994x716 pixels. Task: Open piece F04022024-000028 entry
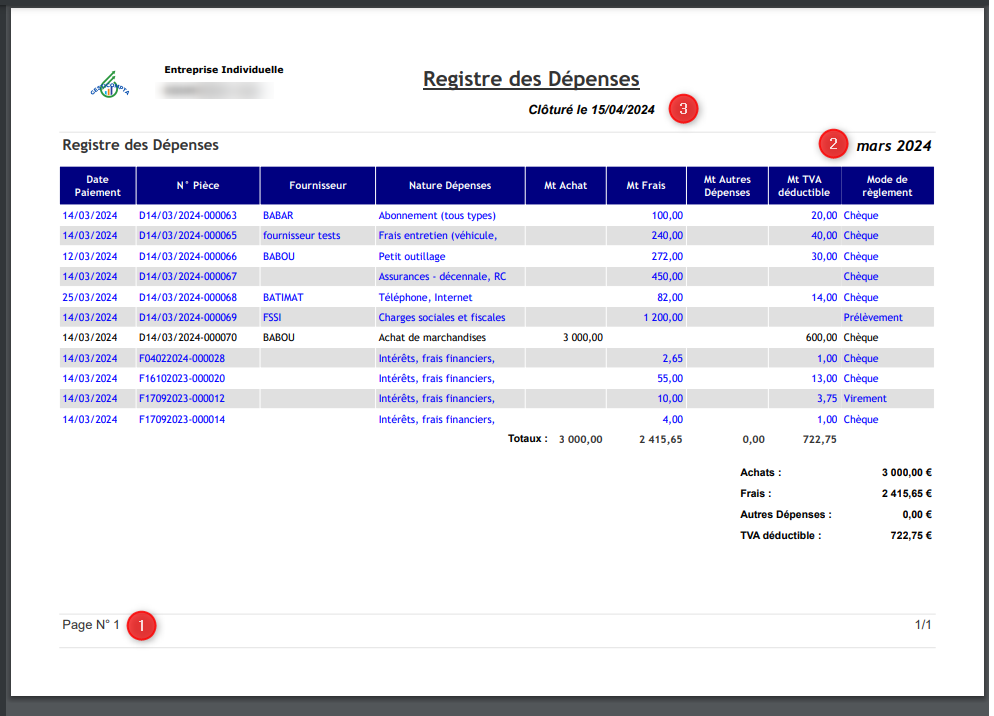181,358
